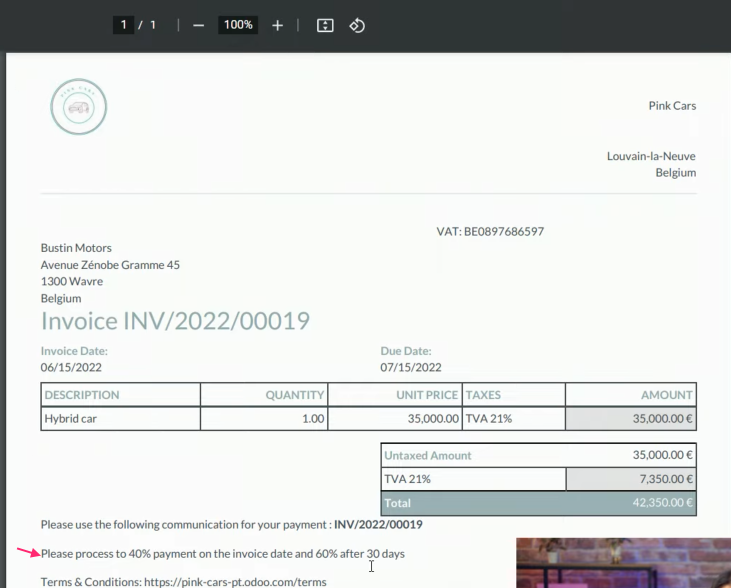This screenshot has height=588, width=731.
Task: Select the current page number field
Action: [124, 25]
